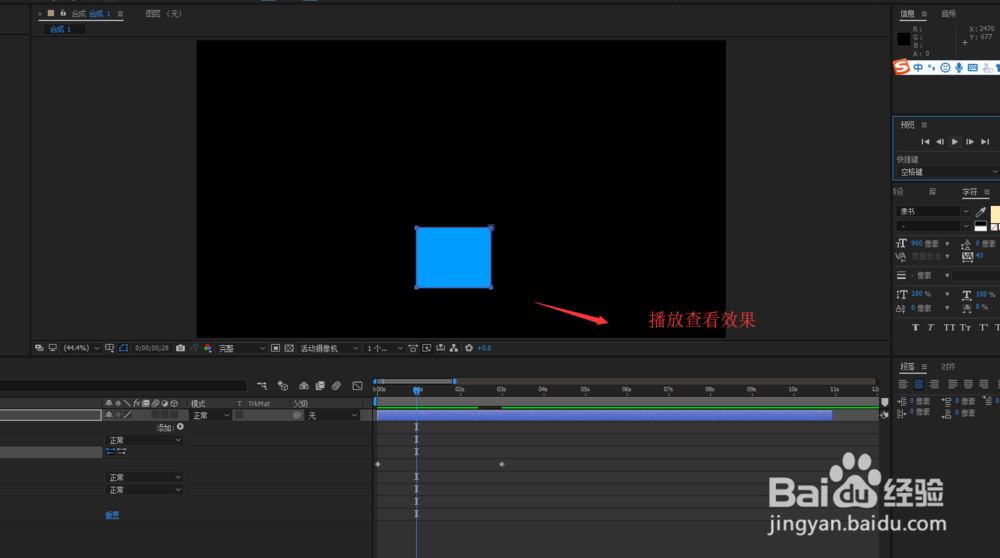Image resolution: width=1000 pixels, height=558 pixels.
Task: Step forward one frame in preview
Action: coord(969,142)
